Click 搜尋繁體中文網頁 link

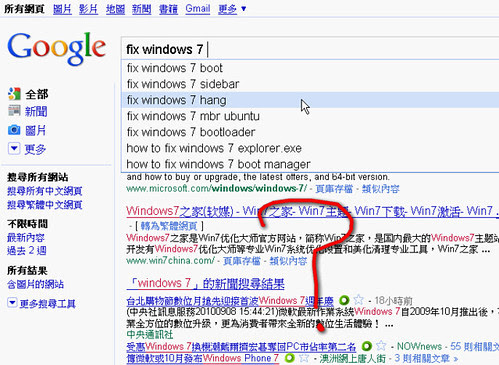[45, 205]
